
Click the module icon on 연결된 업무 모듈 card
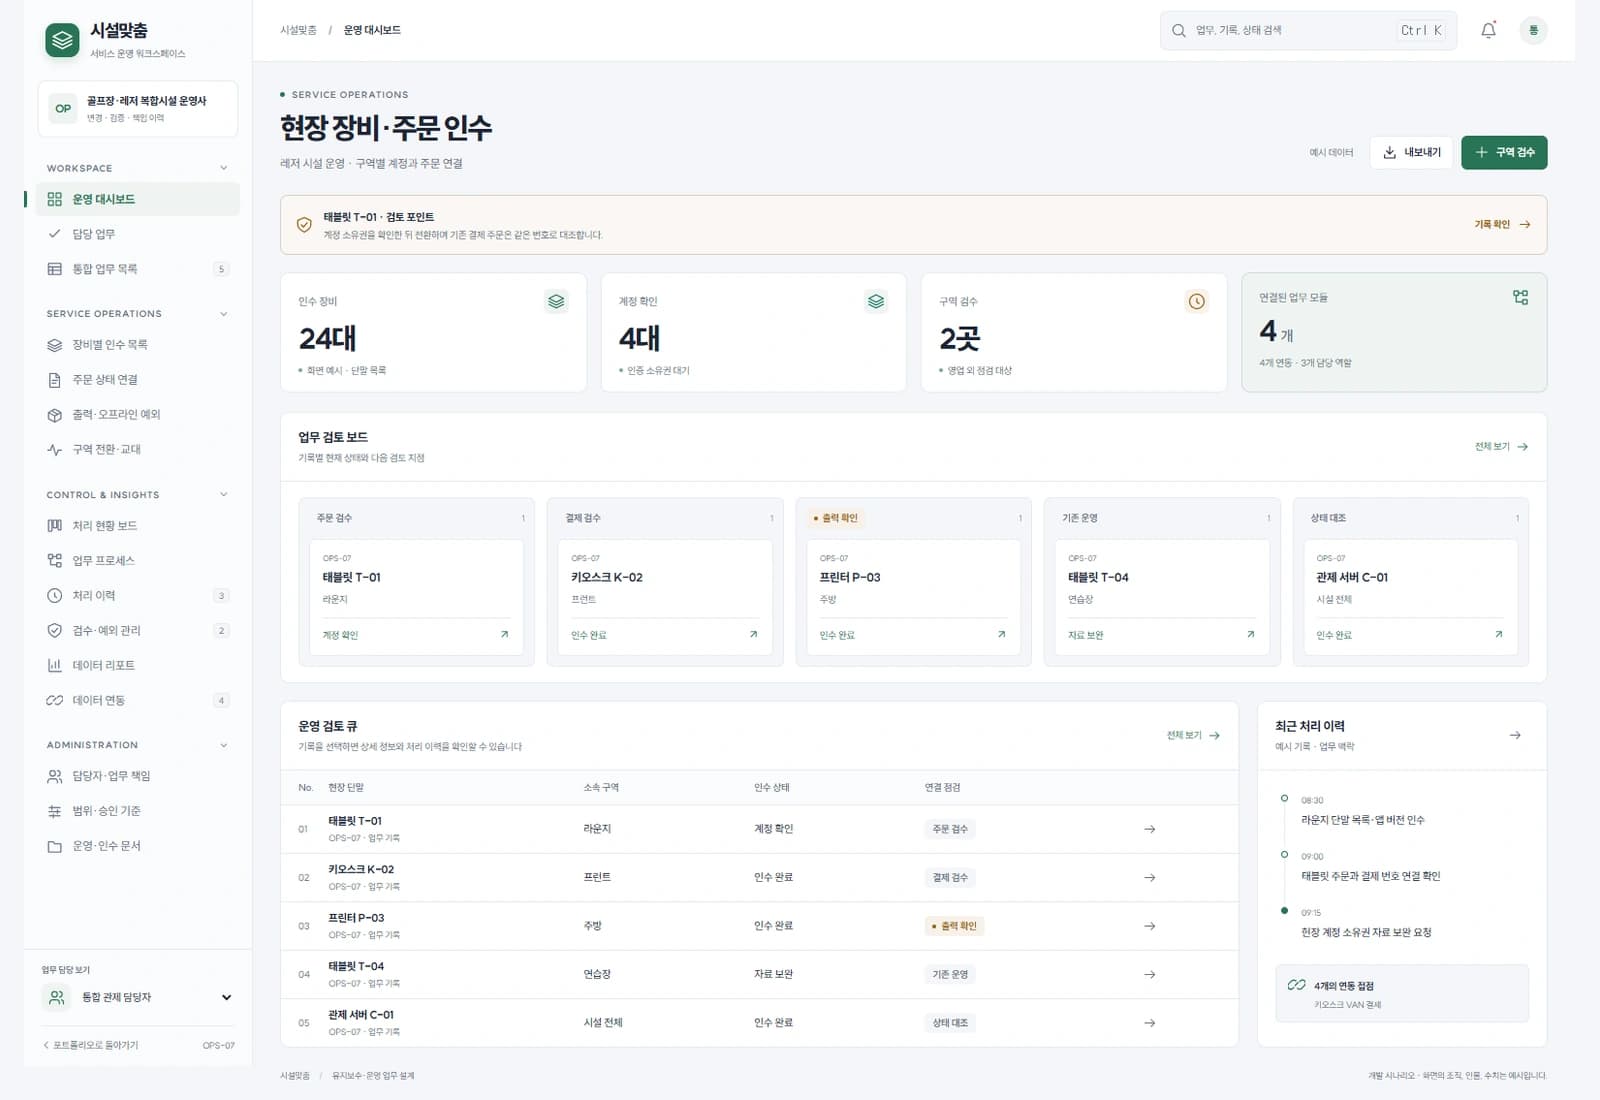coord(1520,297)
